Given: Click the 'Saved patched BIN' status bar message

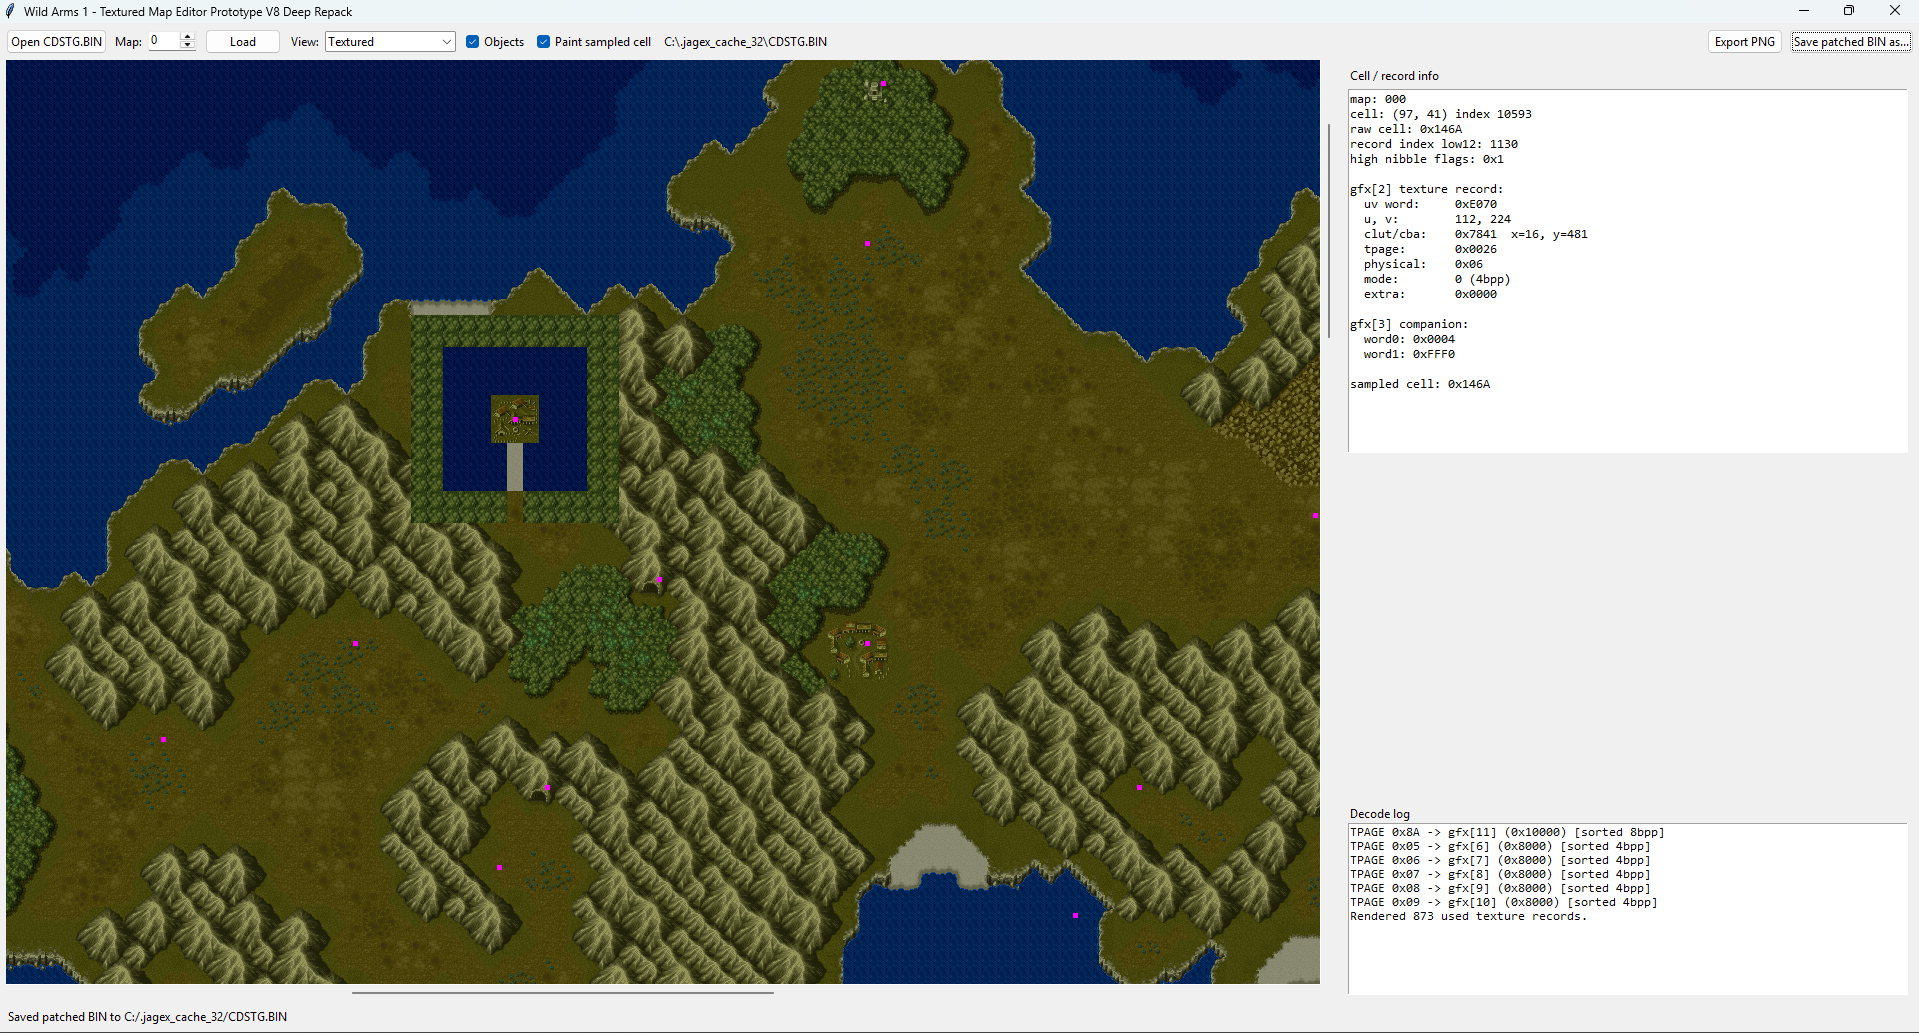Looking at the screenshot, I should (147, 1017).
